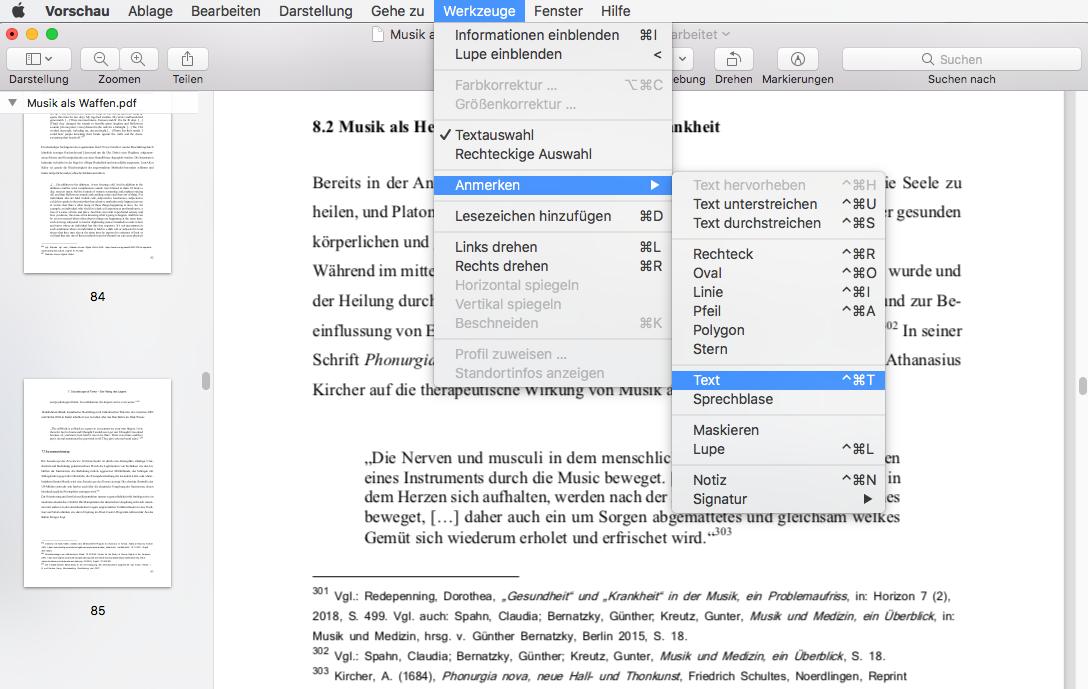The height and width of the screenshot is (689, 1088).
Task: Open the Darstellung view dropdown chevron
Action: point(49,59)
